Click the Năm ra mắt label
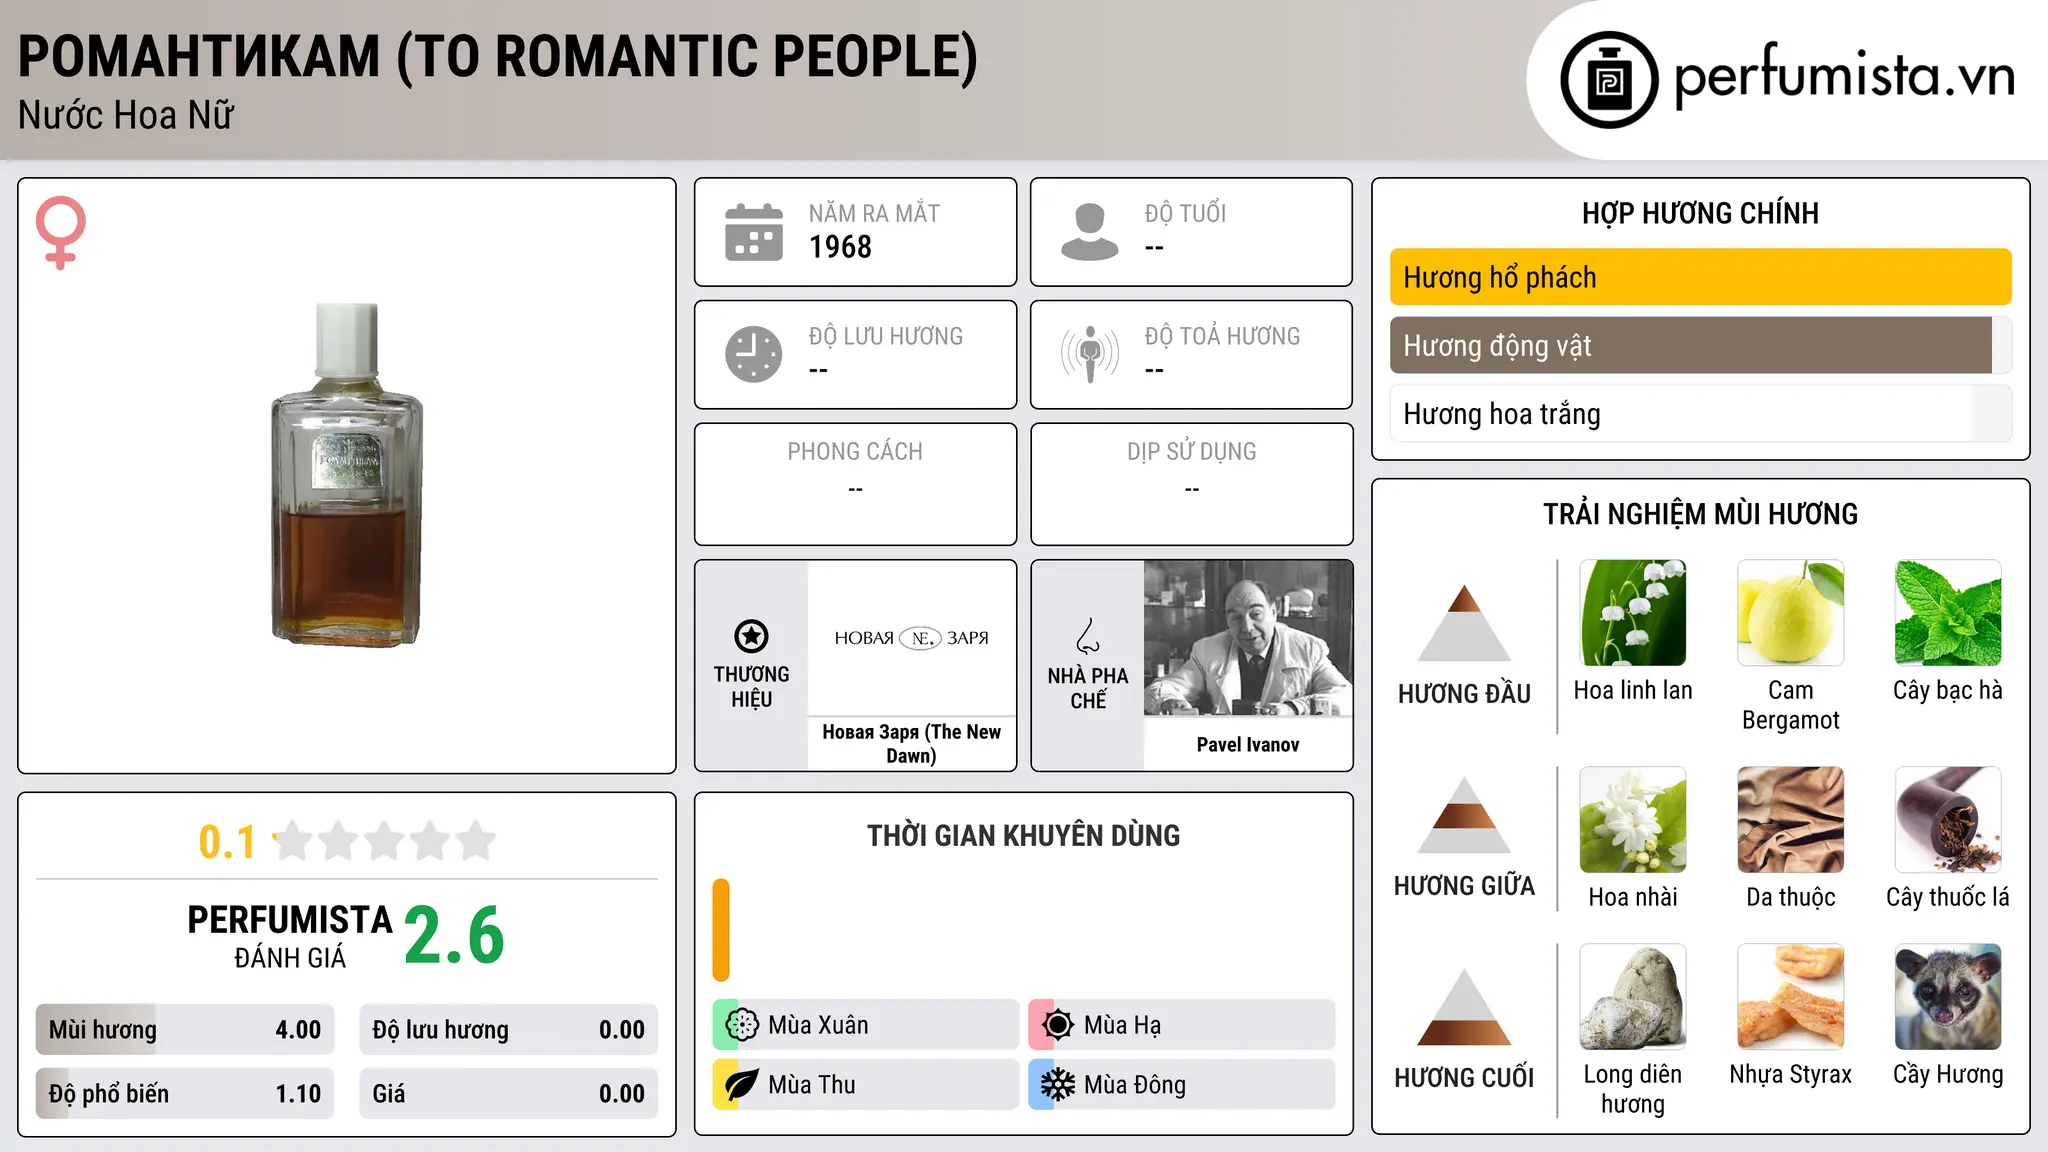Viewport: 2048px width, 1152px height. (874, 213)
